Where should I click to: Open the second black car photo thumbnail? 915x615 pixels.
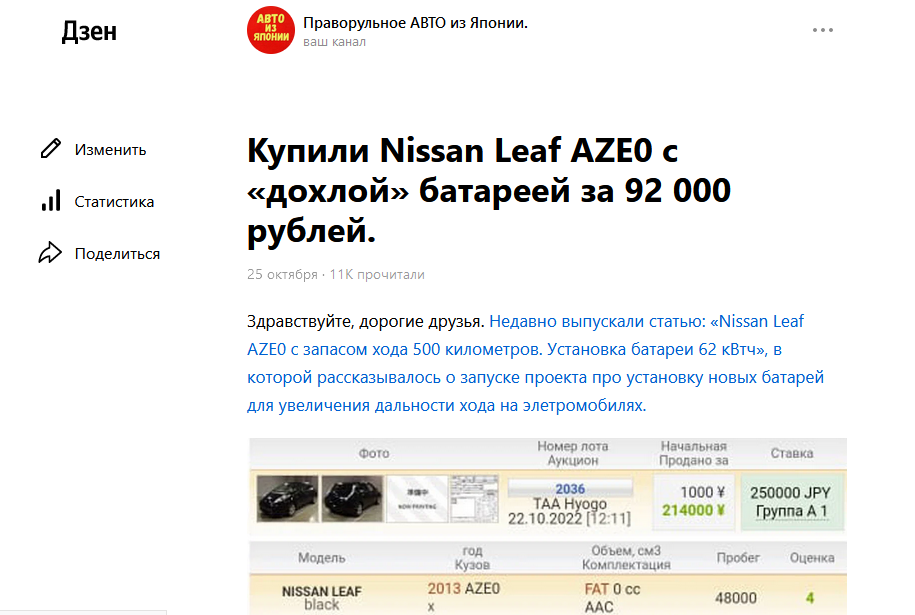[352, 498]
